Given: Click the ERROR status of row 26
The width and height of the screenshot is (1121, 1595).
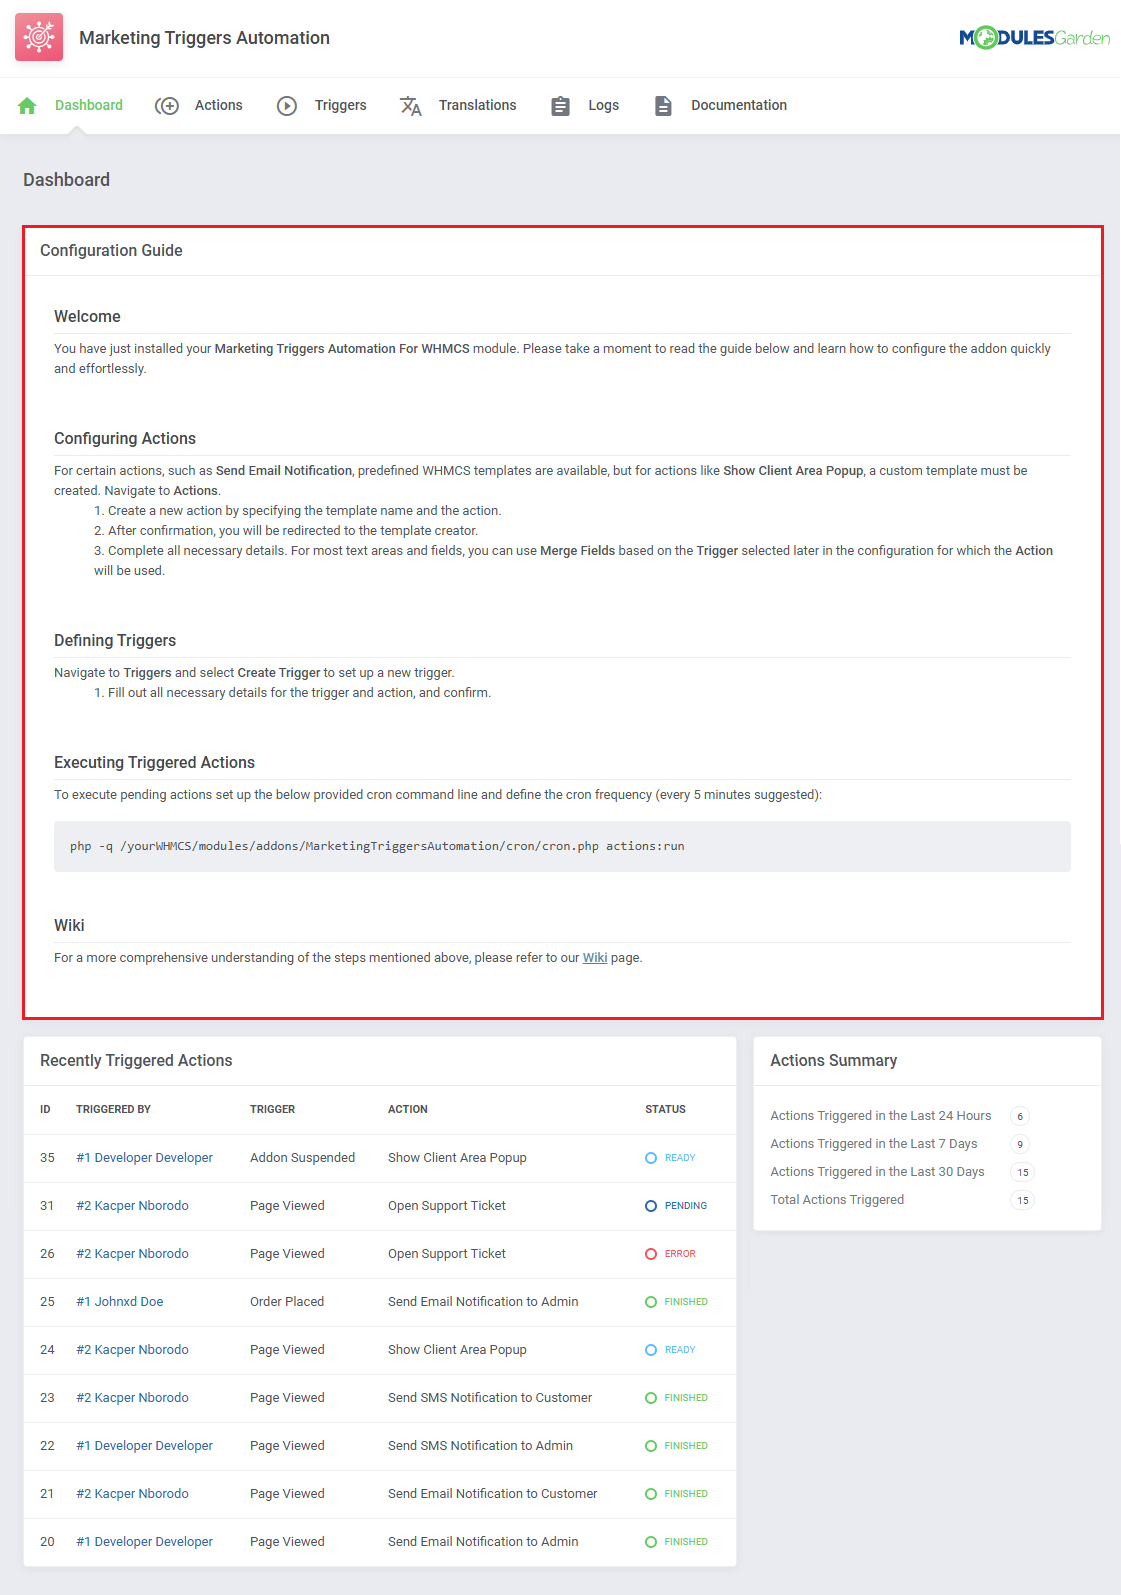Looking at the screenshot, I should pos(670,1253).
